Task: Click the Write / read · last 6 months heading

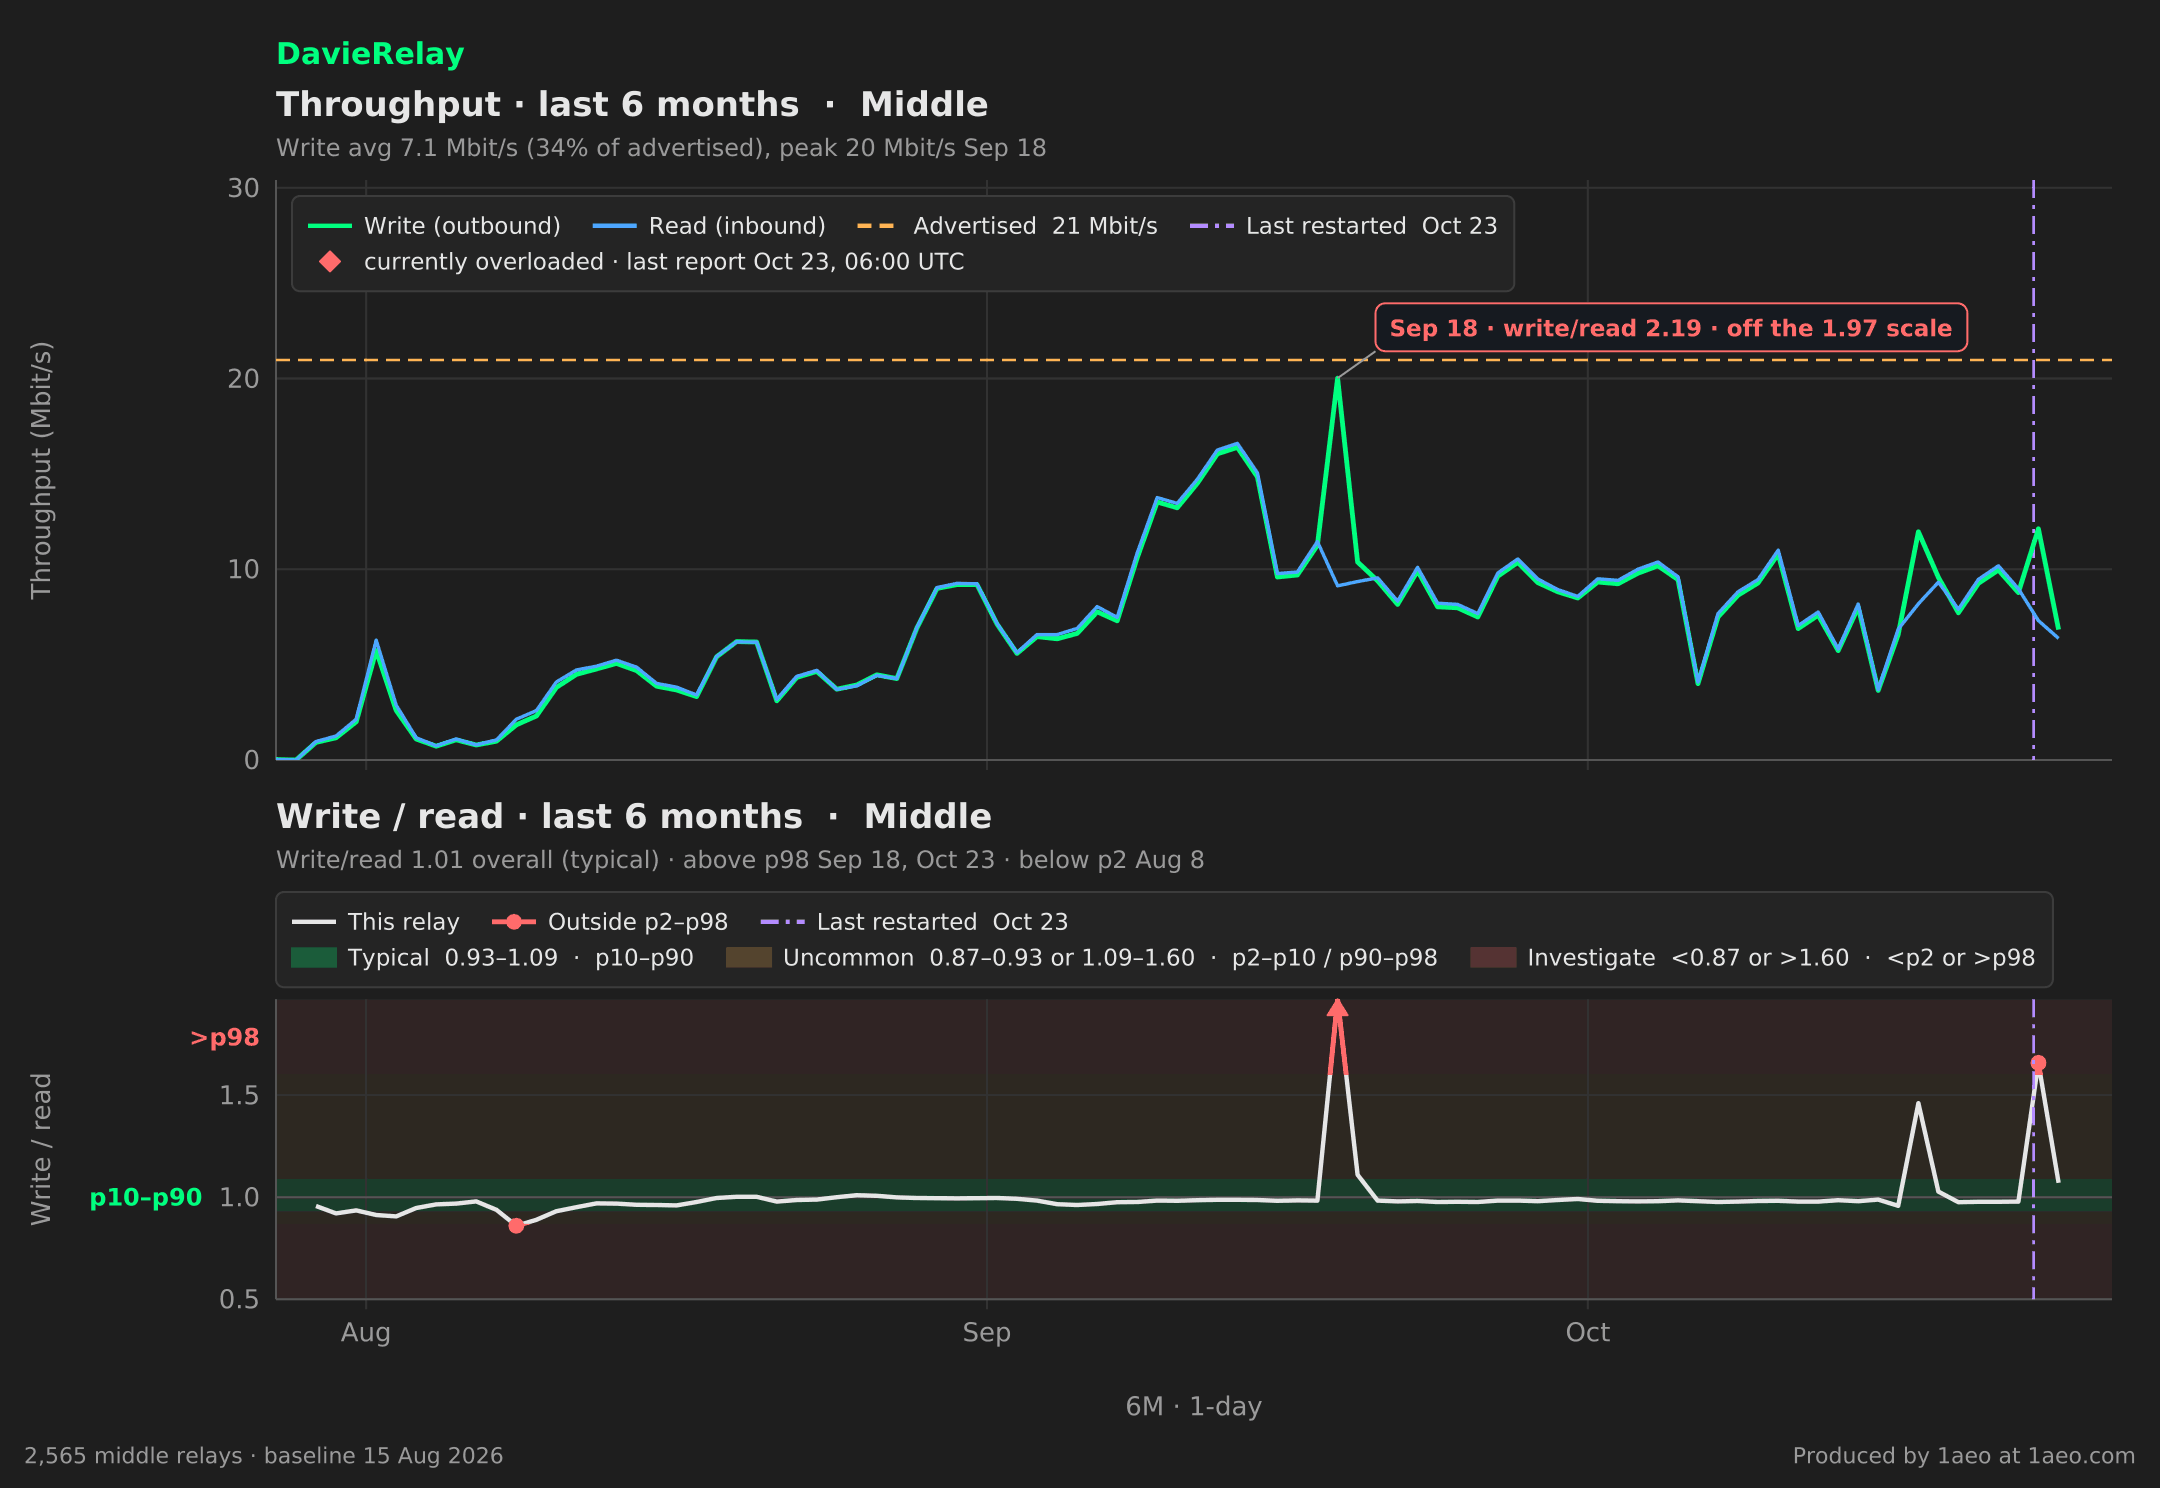Action: pos(634,817)
